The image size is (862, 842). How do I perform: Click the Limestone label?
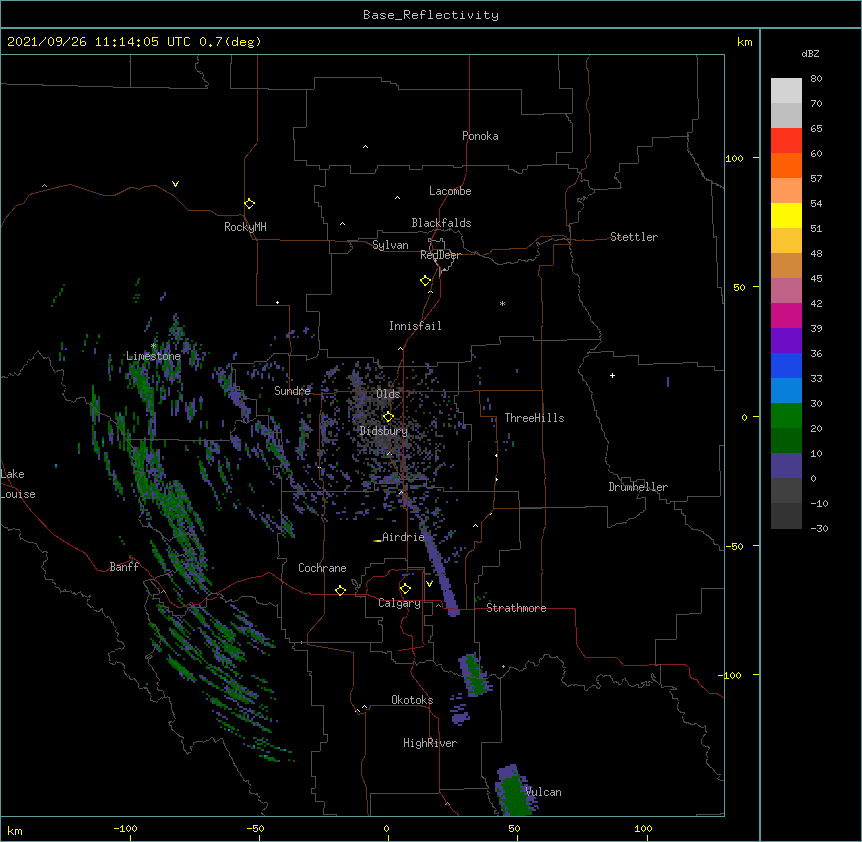153,356
